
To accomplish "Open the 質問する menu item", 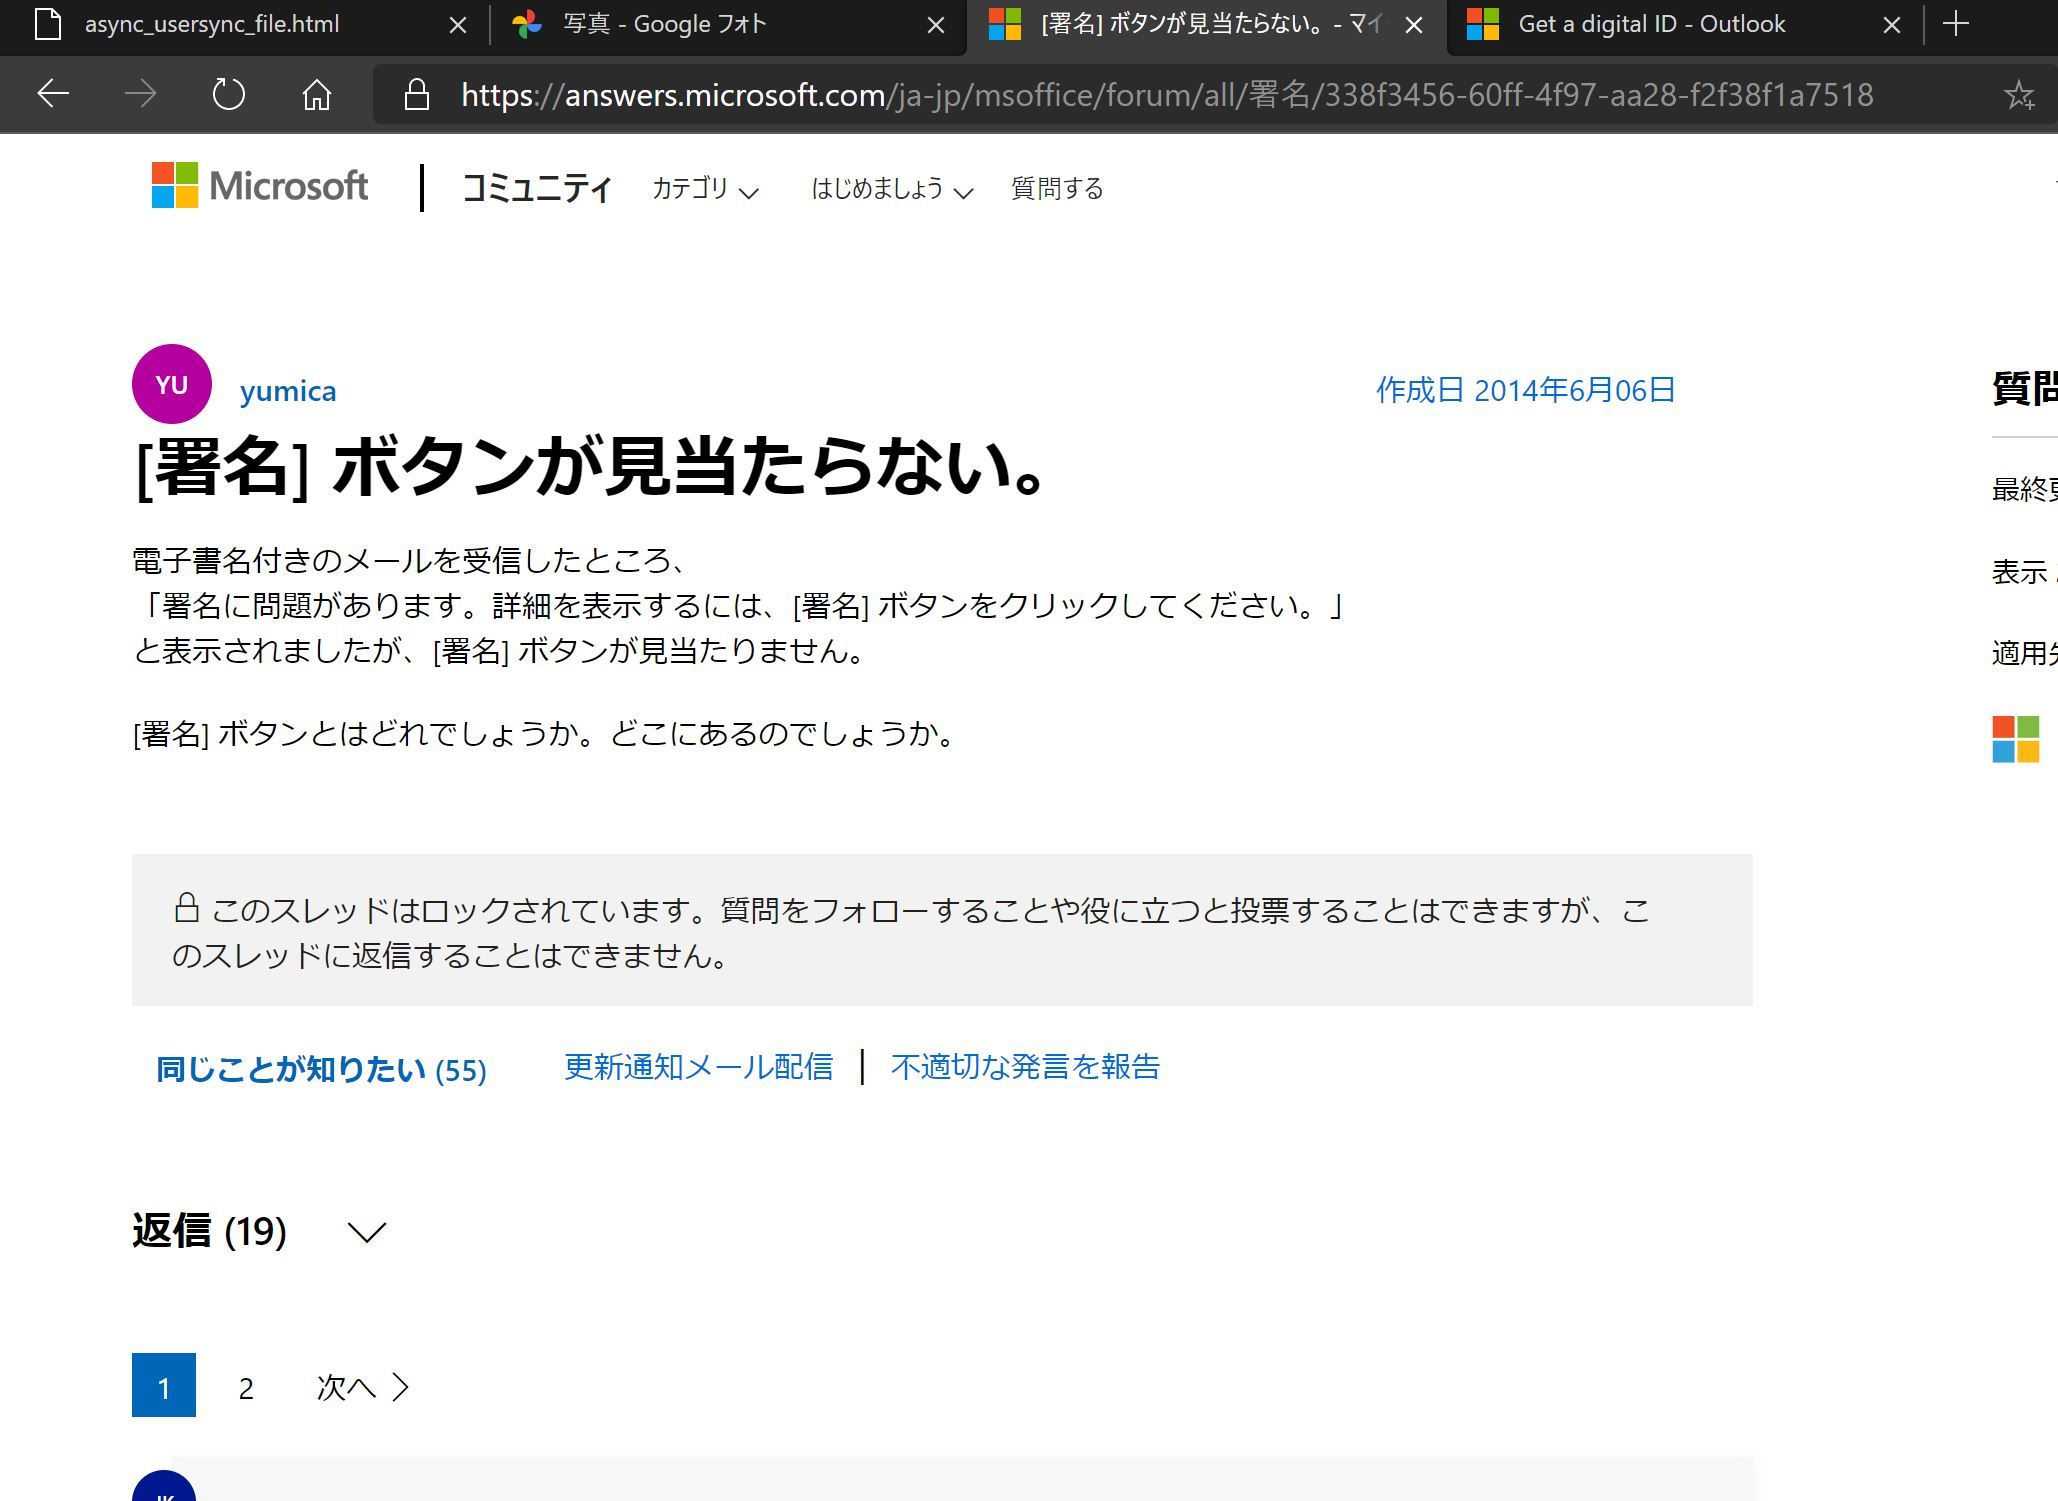I will pos(1057,188).
